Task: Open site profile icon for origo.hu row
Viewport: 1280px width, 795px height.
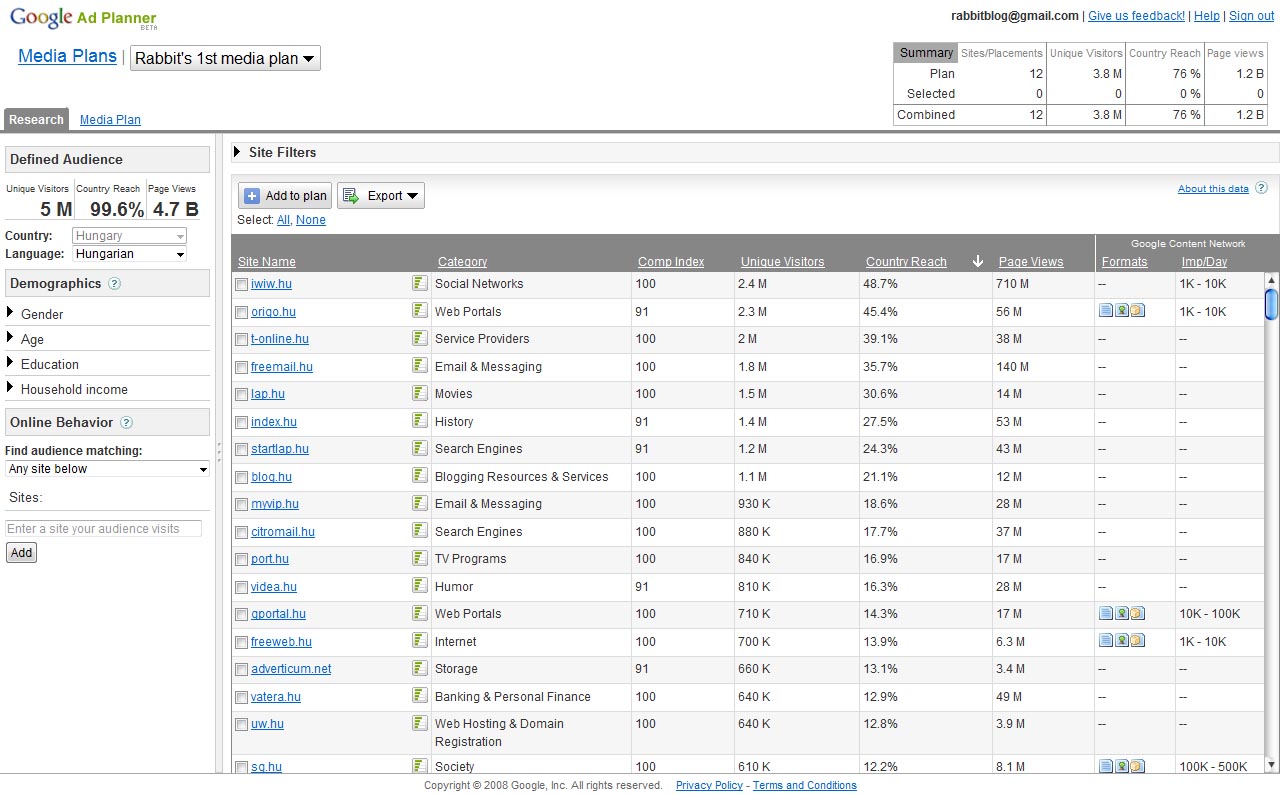Action: pyautogui.click(x=420, y=310)
